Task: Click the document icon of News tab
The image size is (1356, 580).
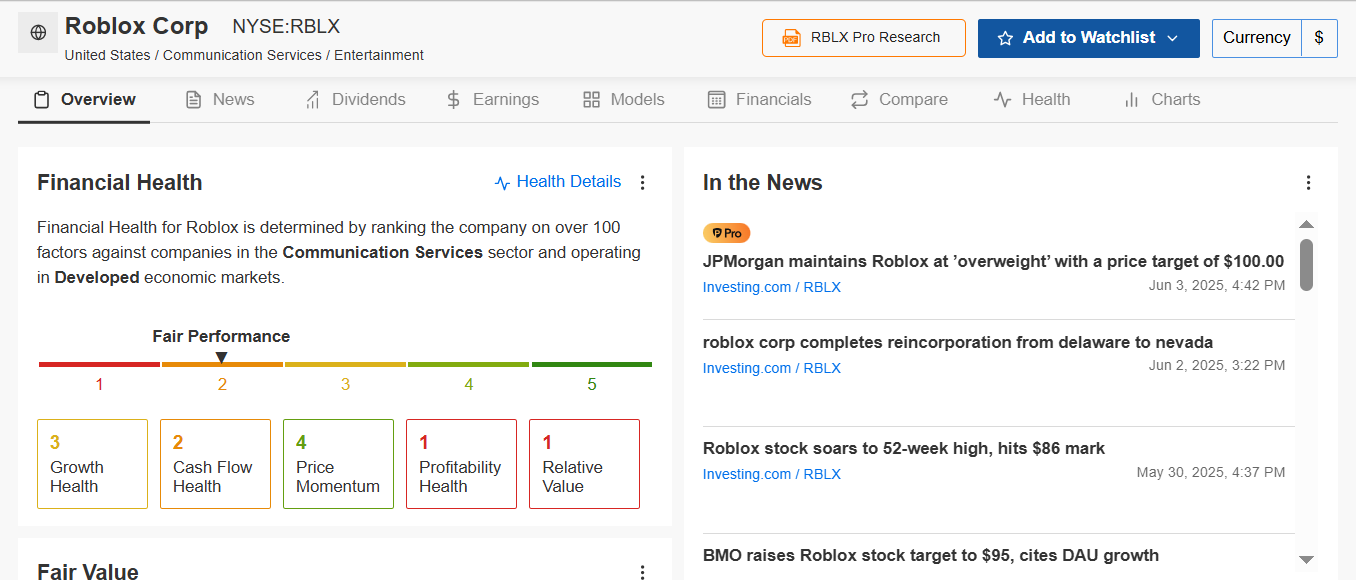Action: [194, 99]
